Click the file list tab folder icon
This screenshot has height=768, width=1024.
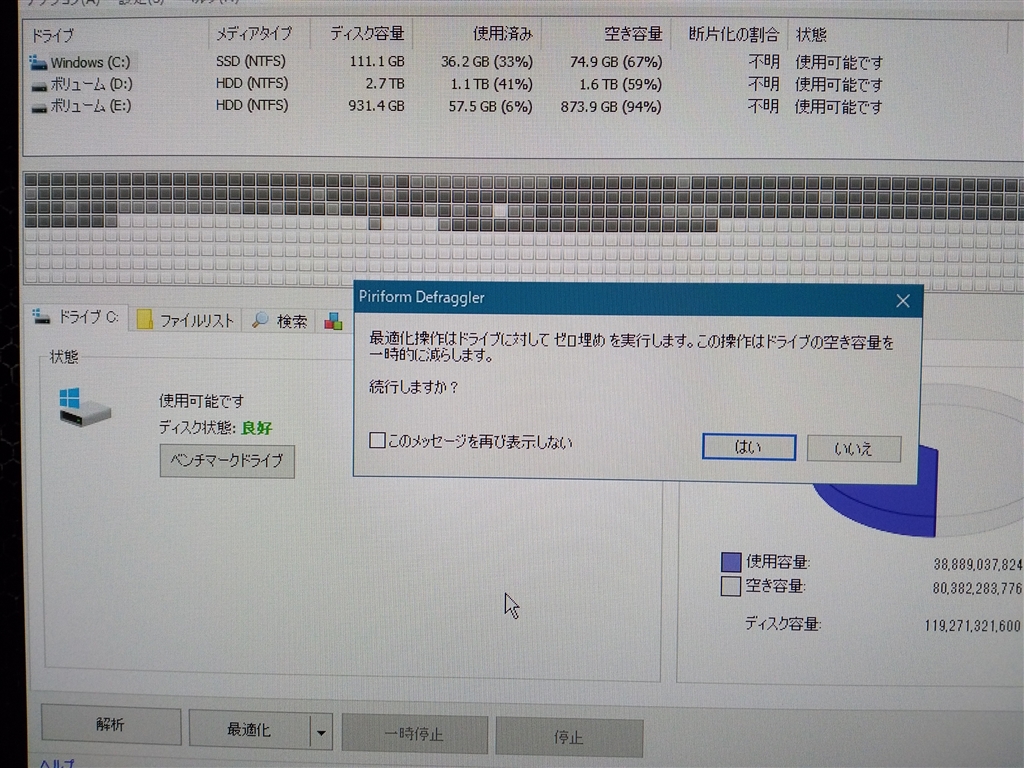coord(144,320)
